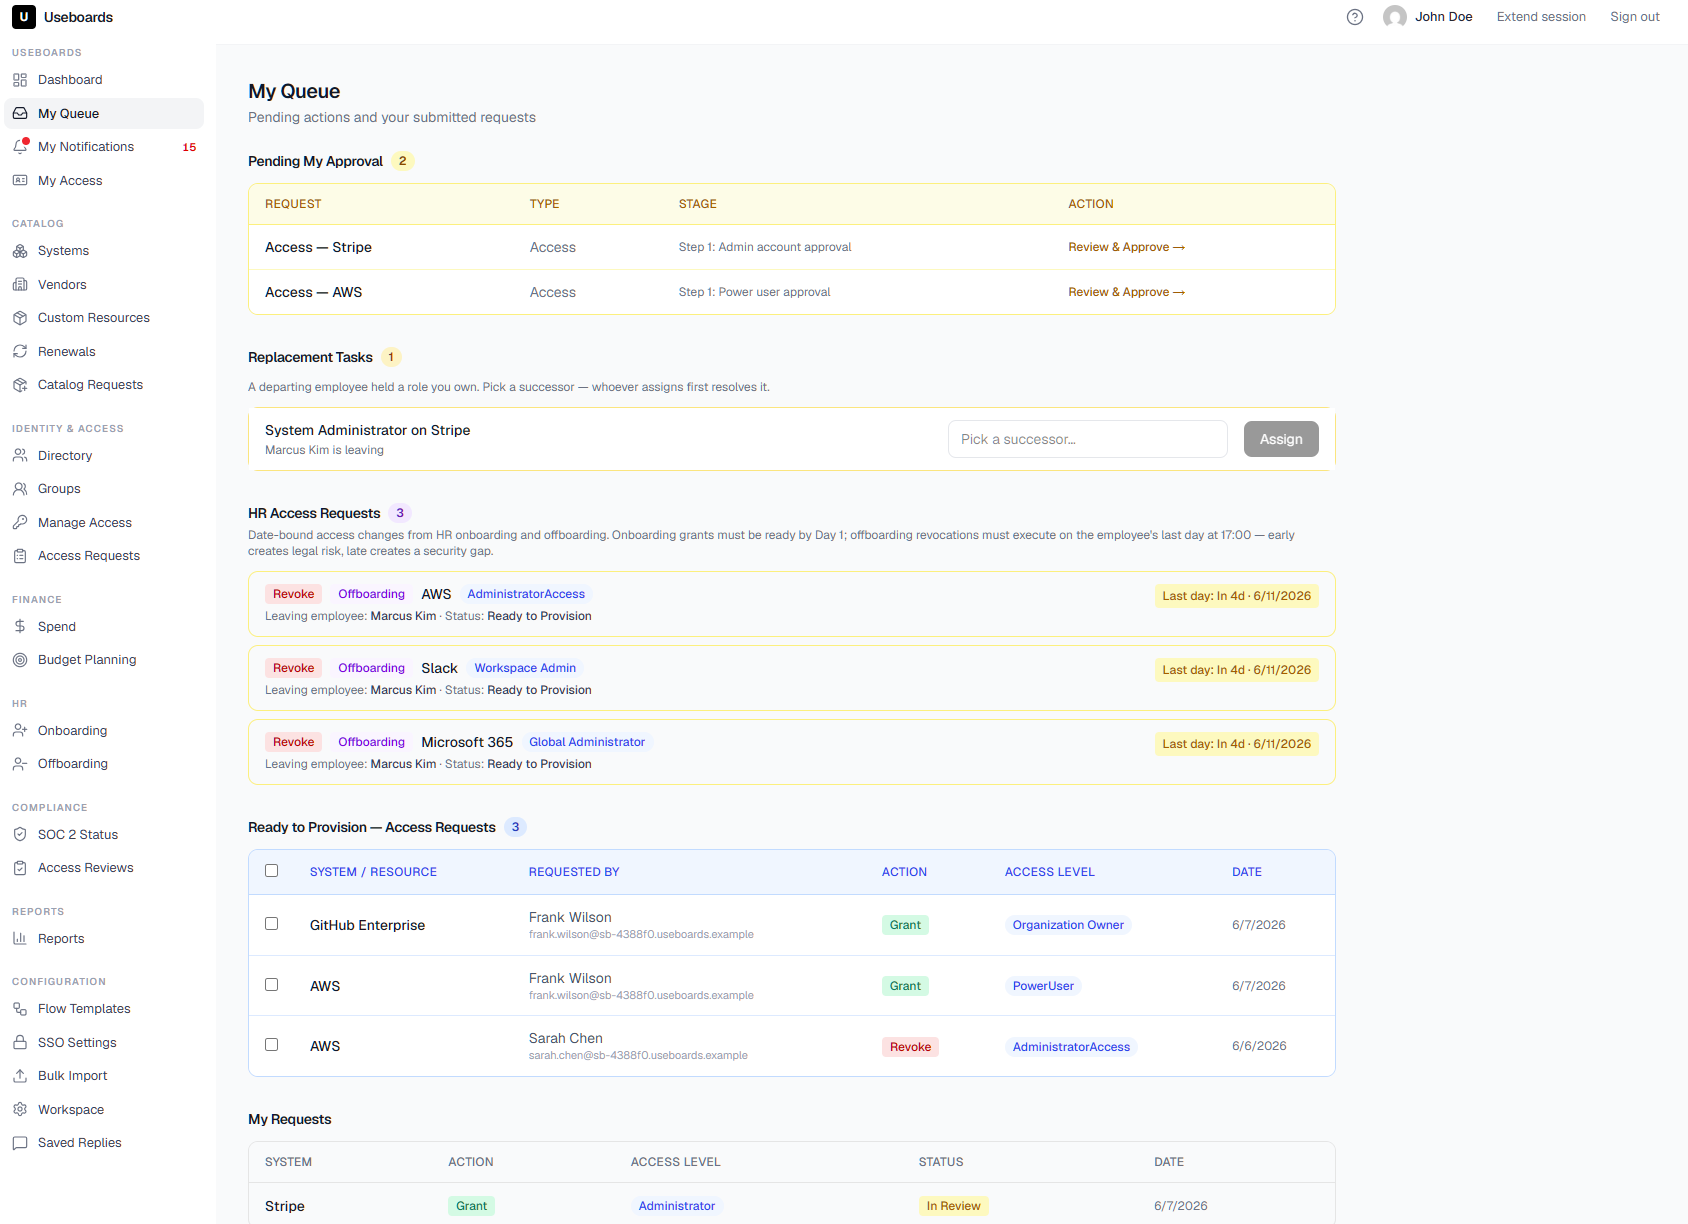Click the Budget Planning target icon
Image resolution: width=1688 pixels, height=1224 pixels.
[20, 660]
